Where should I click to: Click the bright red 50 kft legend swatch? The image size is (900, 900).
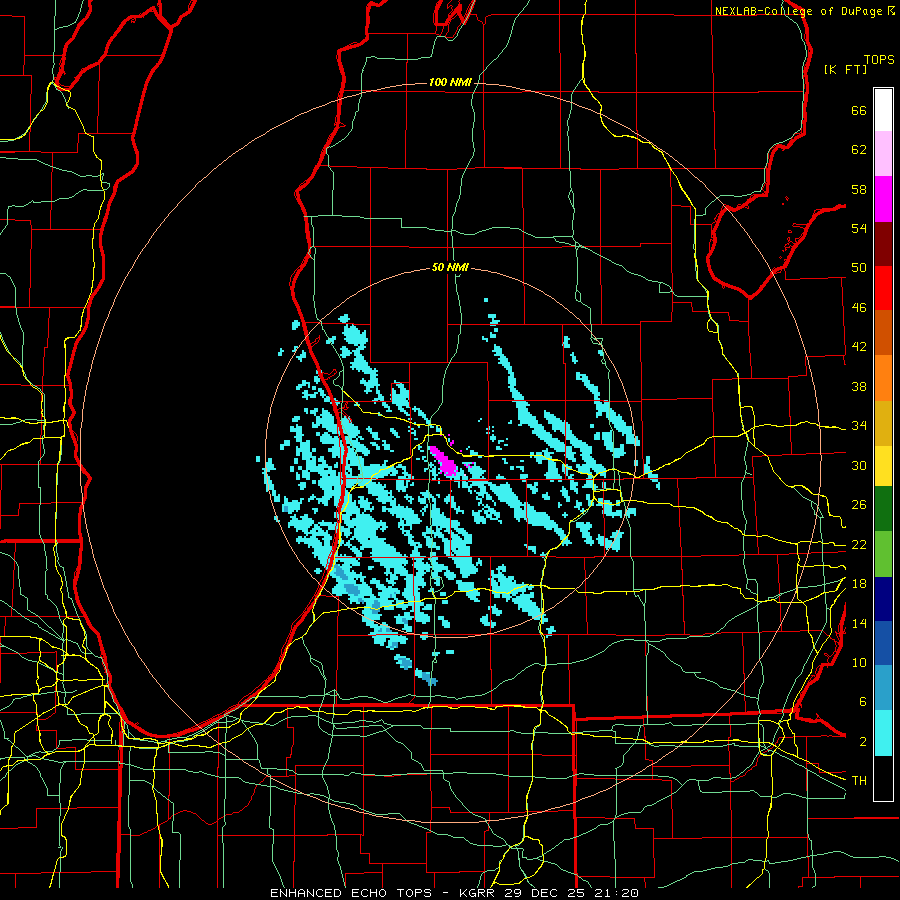point(883,288)
